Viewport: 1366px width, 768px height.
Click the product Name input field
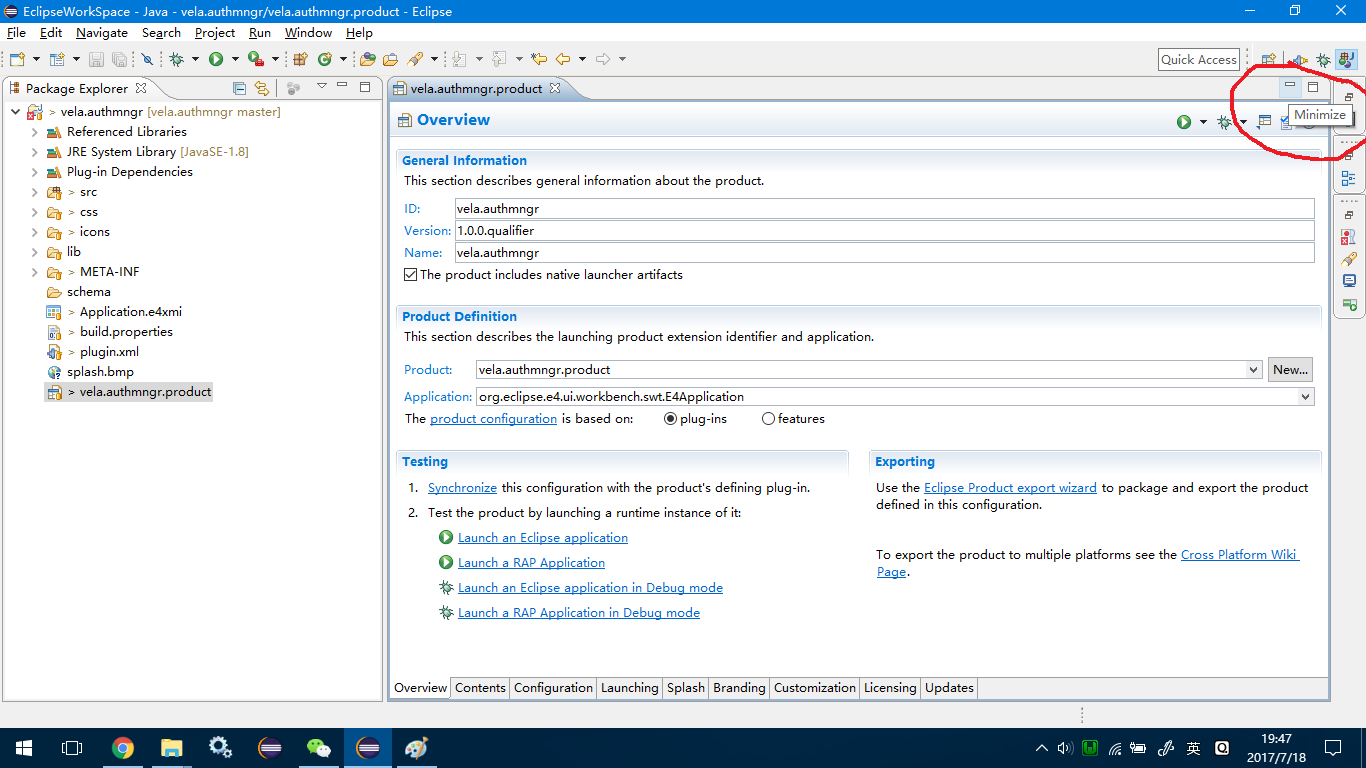tap(884, 253)
